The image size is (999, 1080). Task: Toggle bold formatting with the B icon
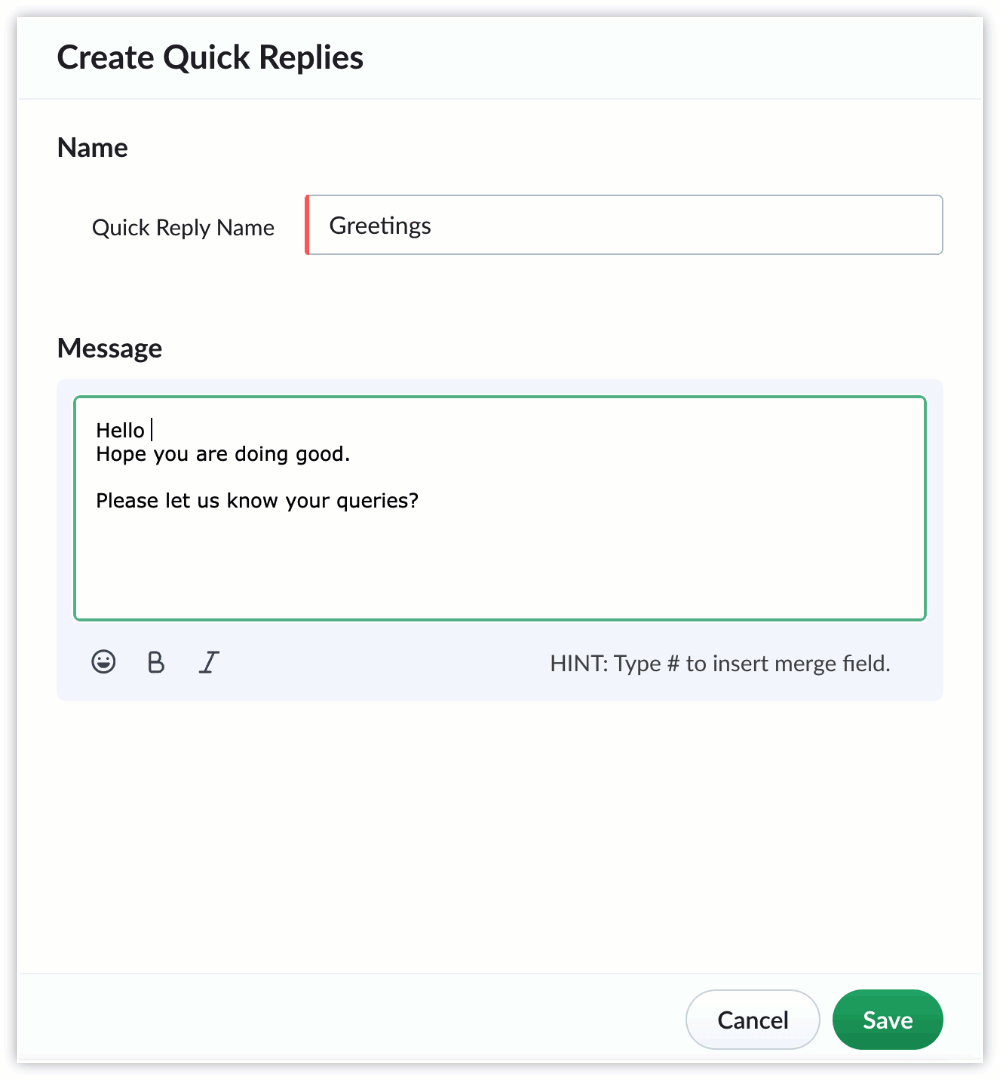[x=156, y=663]
